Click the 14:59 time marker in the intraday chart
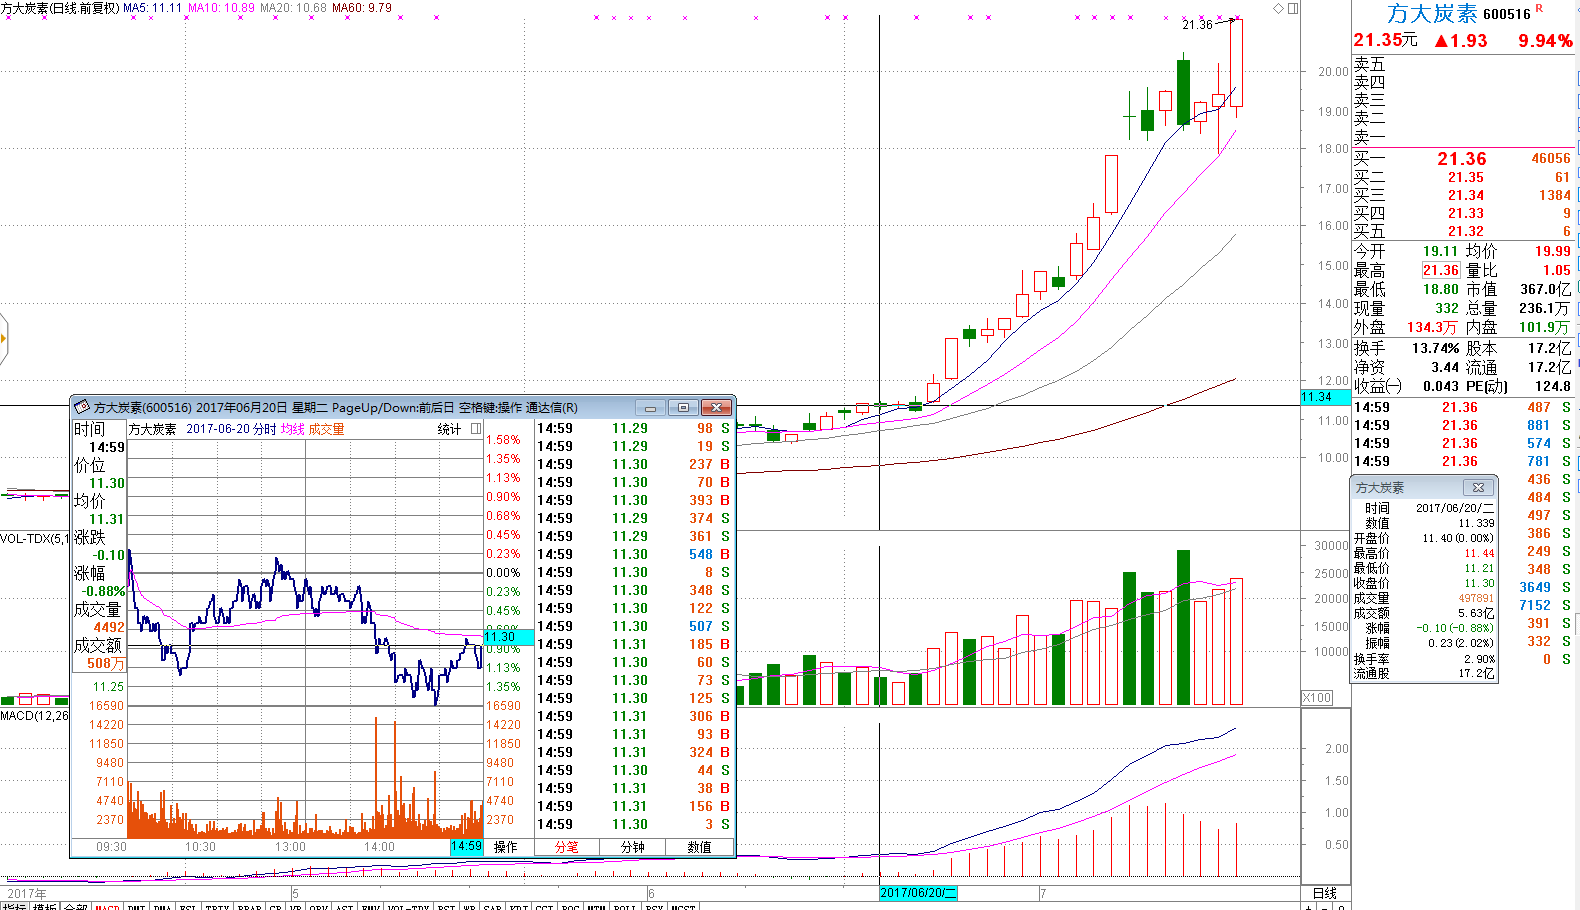 (466, 847)
